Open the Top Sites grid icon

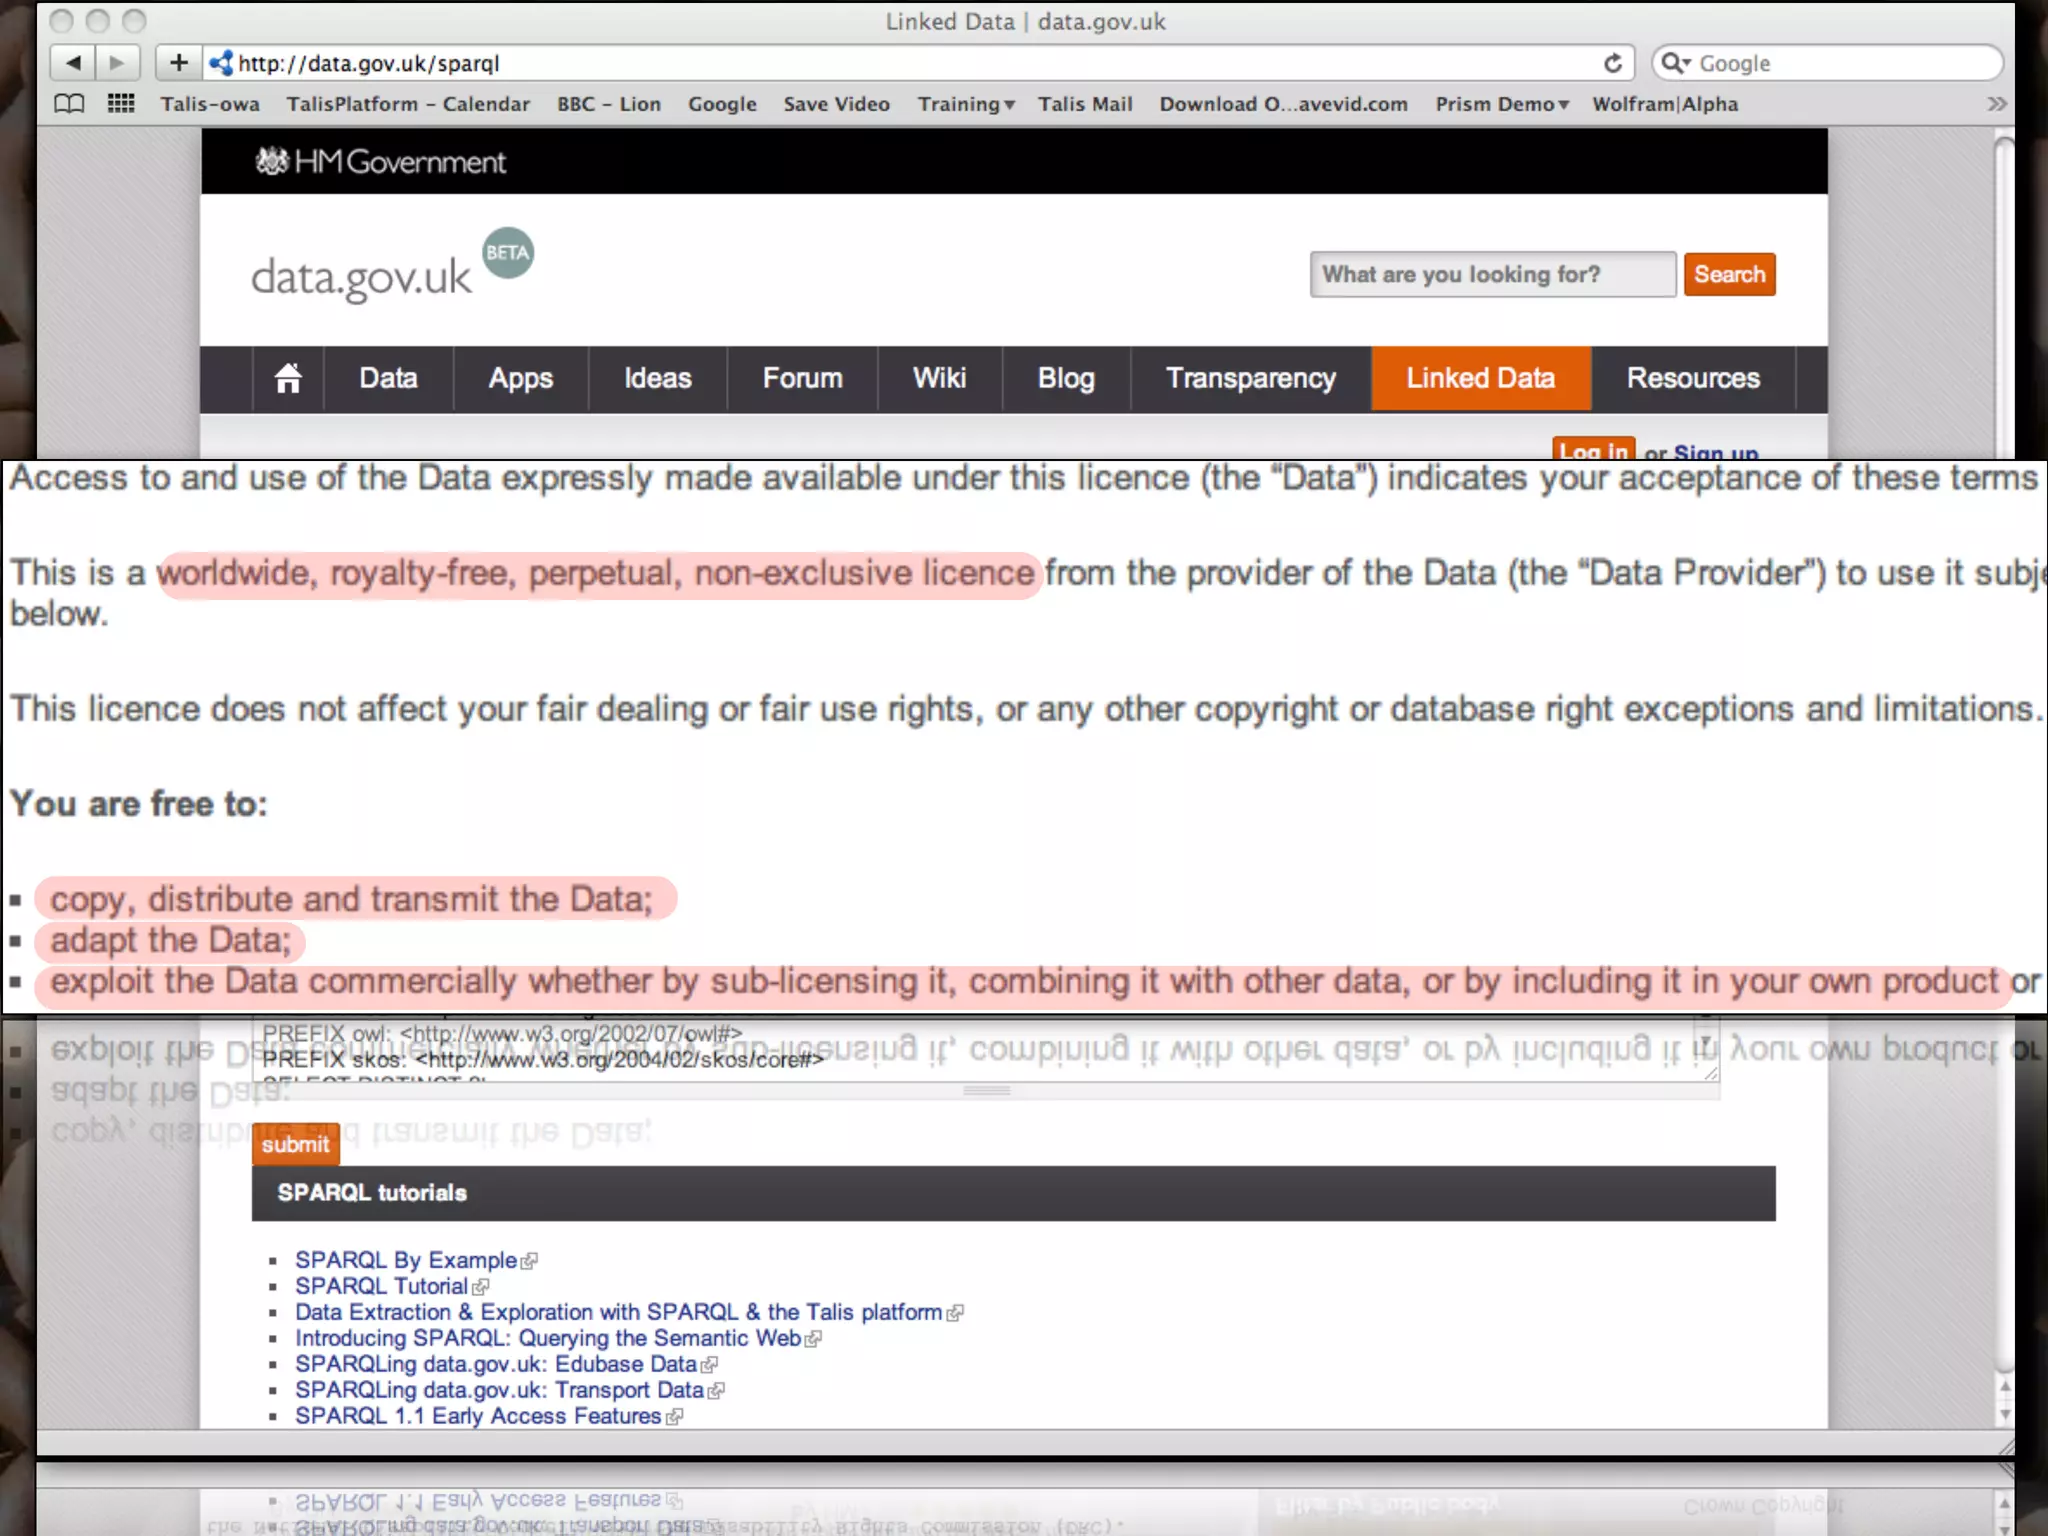[121, 103]
